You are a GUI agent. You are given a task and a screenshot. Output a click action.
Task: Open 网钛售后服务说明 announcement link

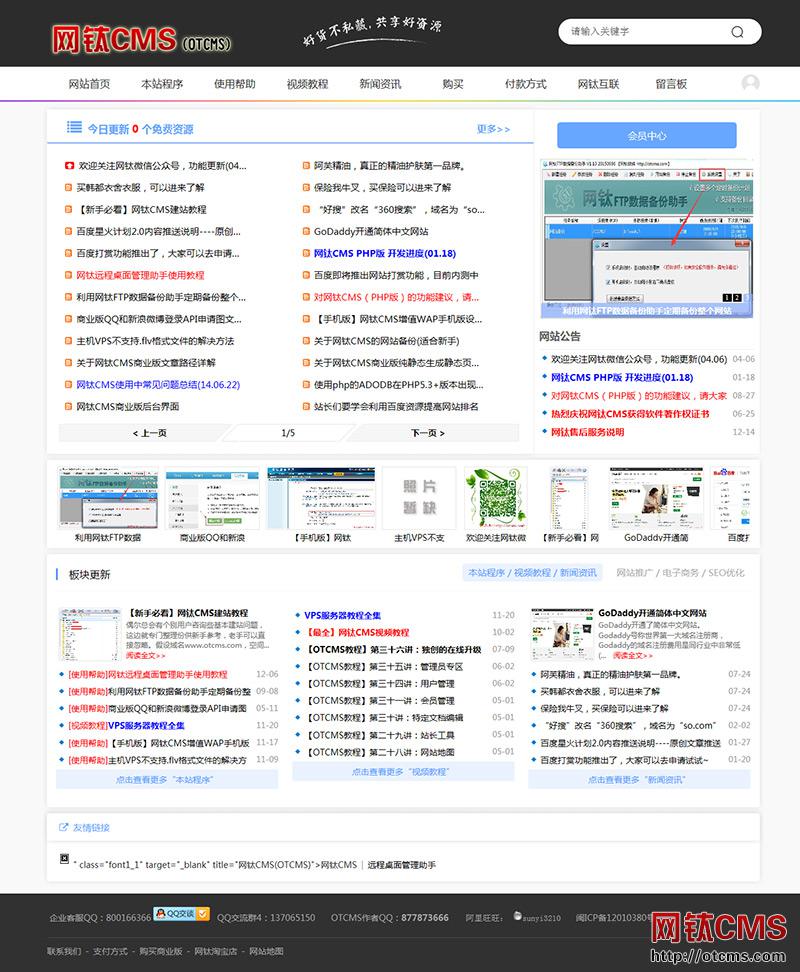(x=587, y=432)
